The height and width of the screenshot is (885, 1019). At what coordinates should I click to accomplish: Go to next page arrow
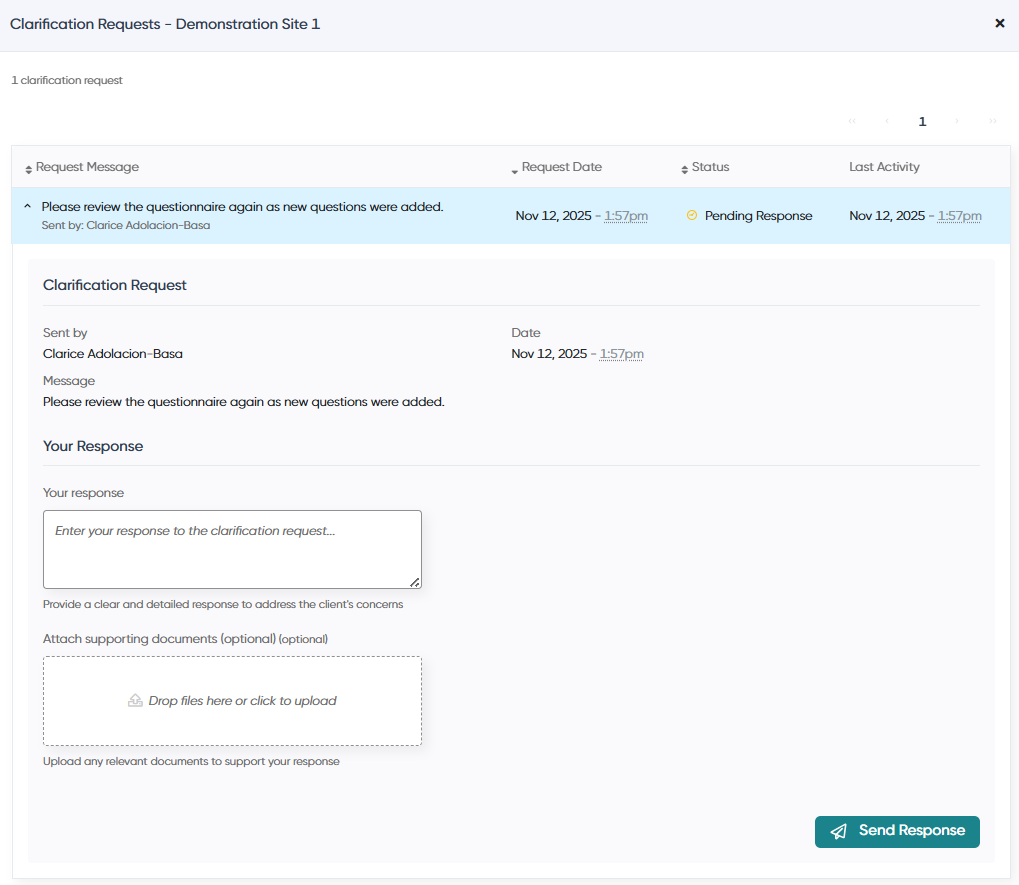click(957, 121)
